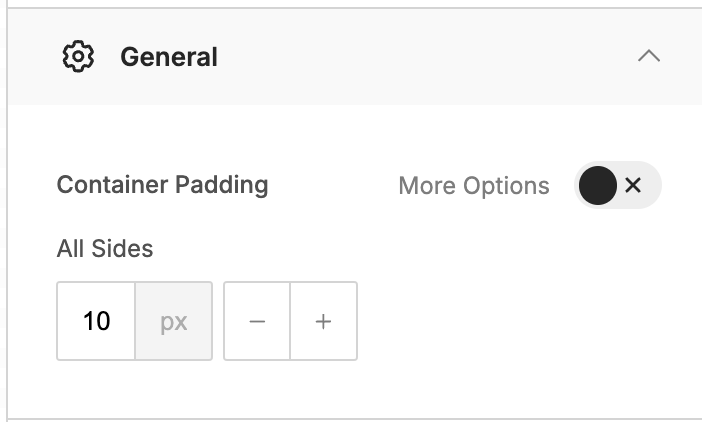Click the General section header title
The width and height of the screenshot is (702, 422).
click(x=169, y=57)
